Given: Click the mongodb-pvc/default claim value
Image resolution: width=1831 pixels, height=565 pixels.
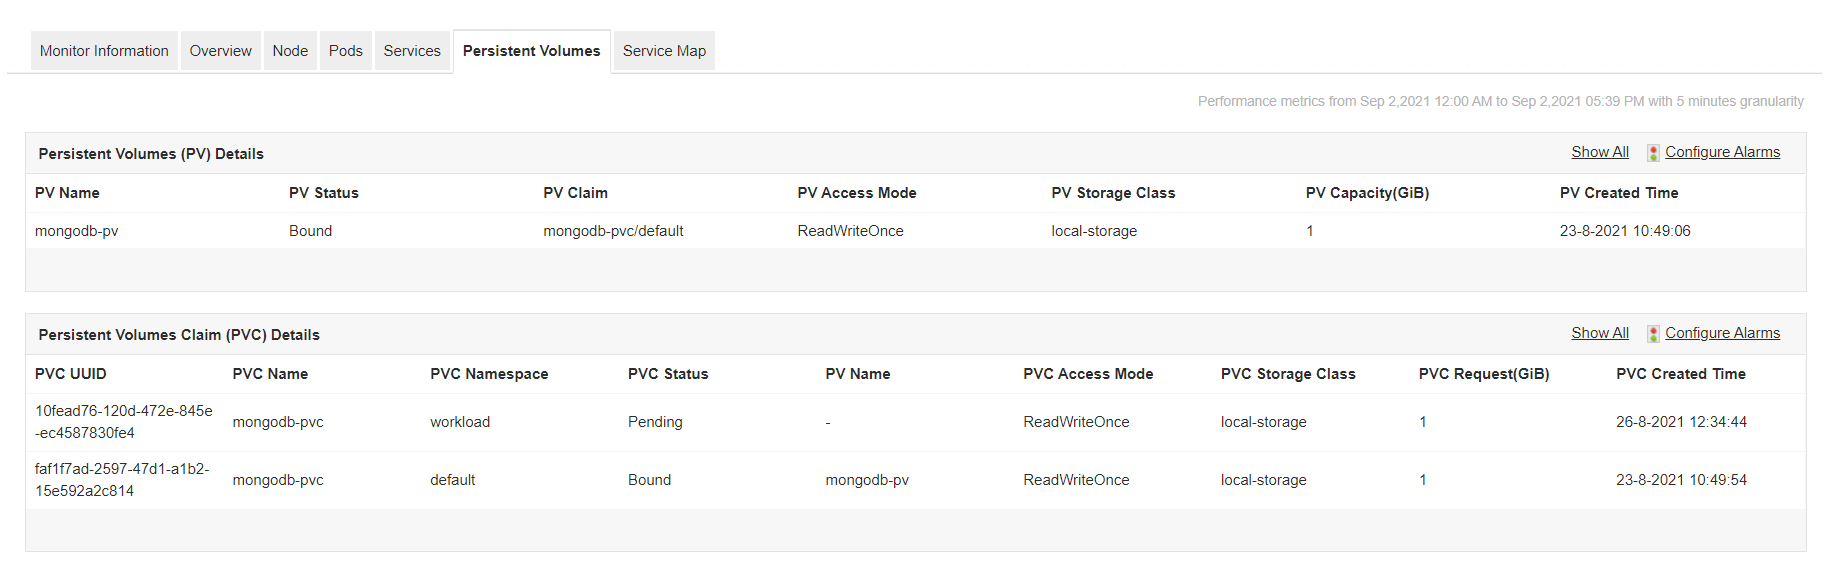Looking at the screenshot, I should coord(613,231).
